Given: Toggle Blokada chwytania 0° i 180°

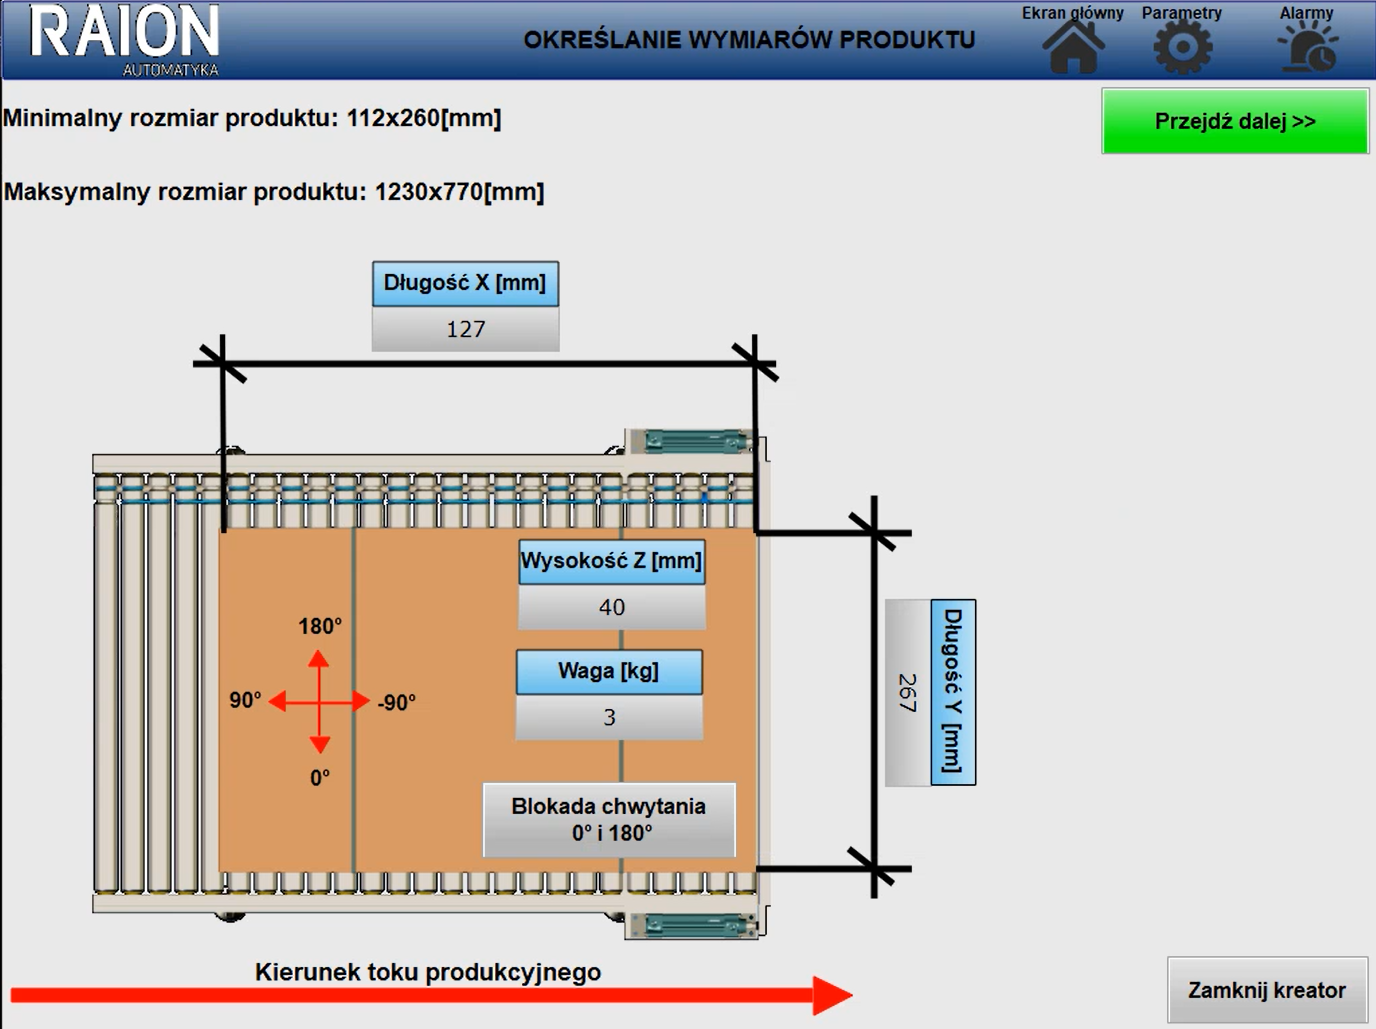Looking at the screenshot, I should click(609, 820).
